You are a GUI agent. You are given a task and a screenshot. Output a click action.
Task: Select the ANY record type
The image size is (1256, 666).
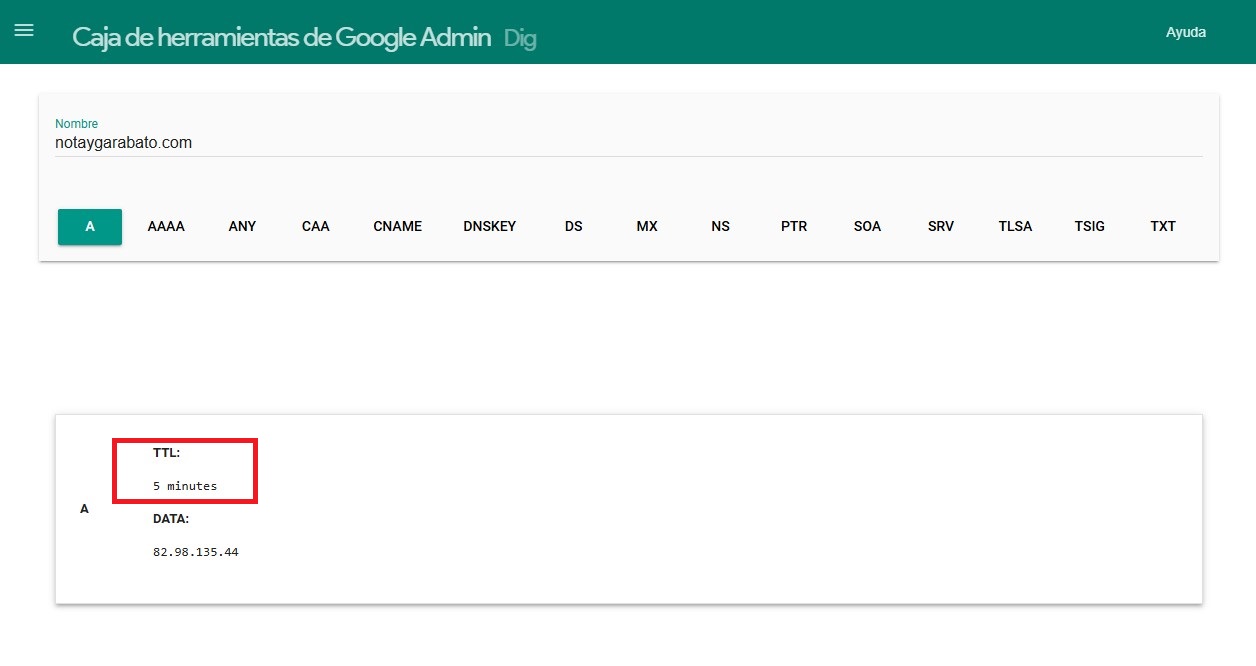242,226
